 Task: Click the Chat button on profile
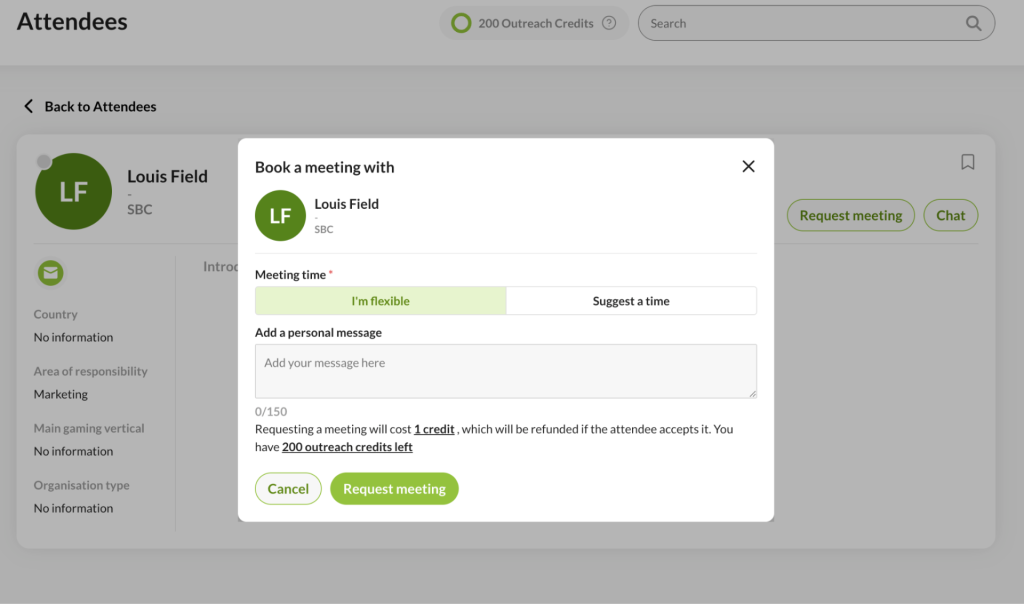point(950,215)
